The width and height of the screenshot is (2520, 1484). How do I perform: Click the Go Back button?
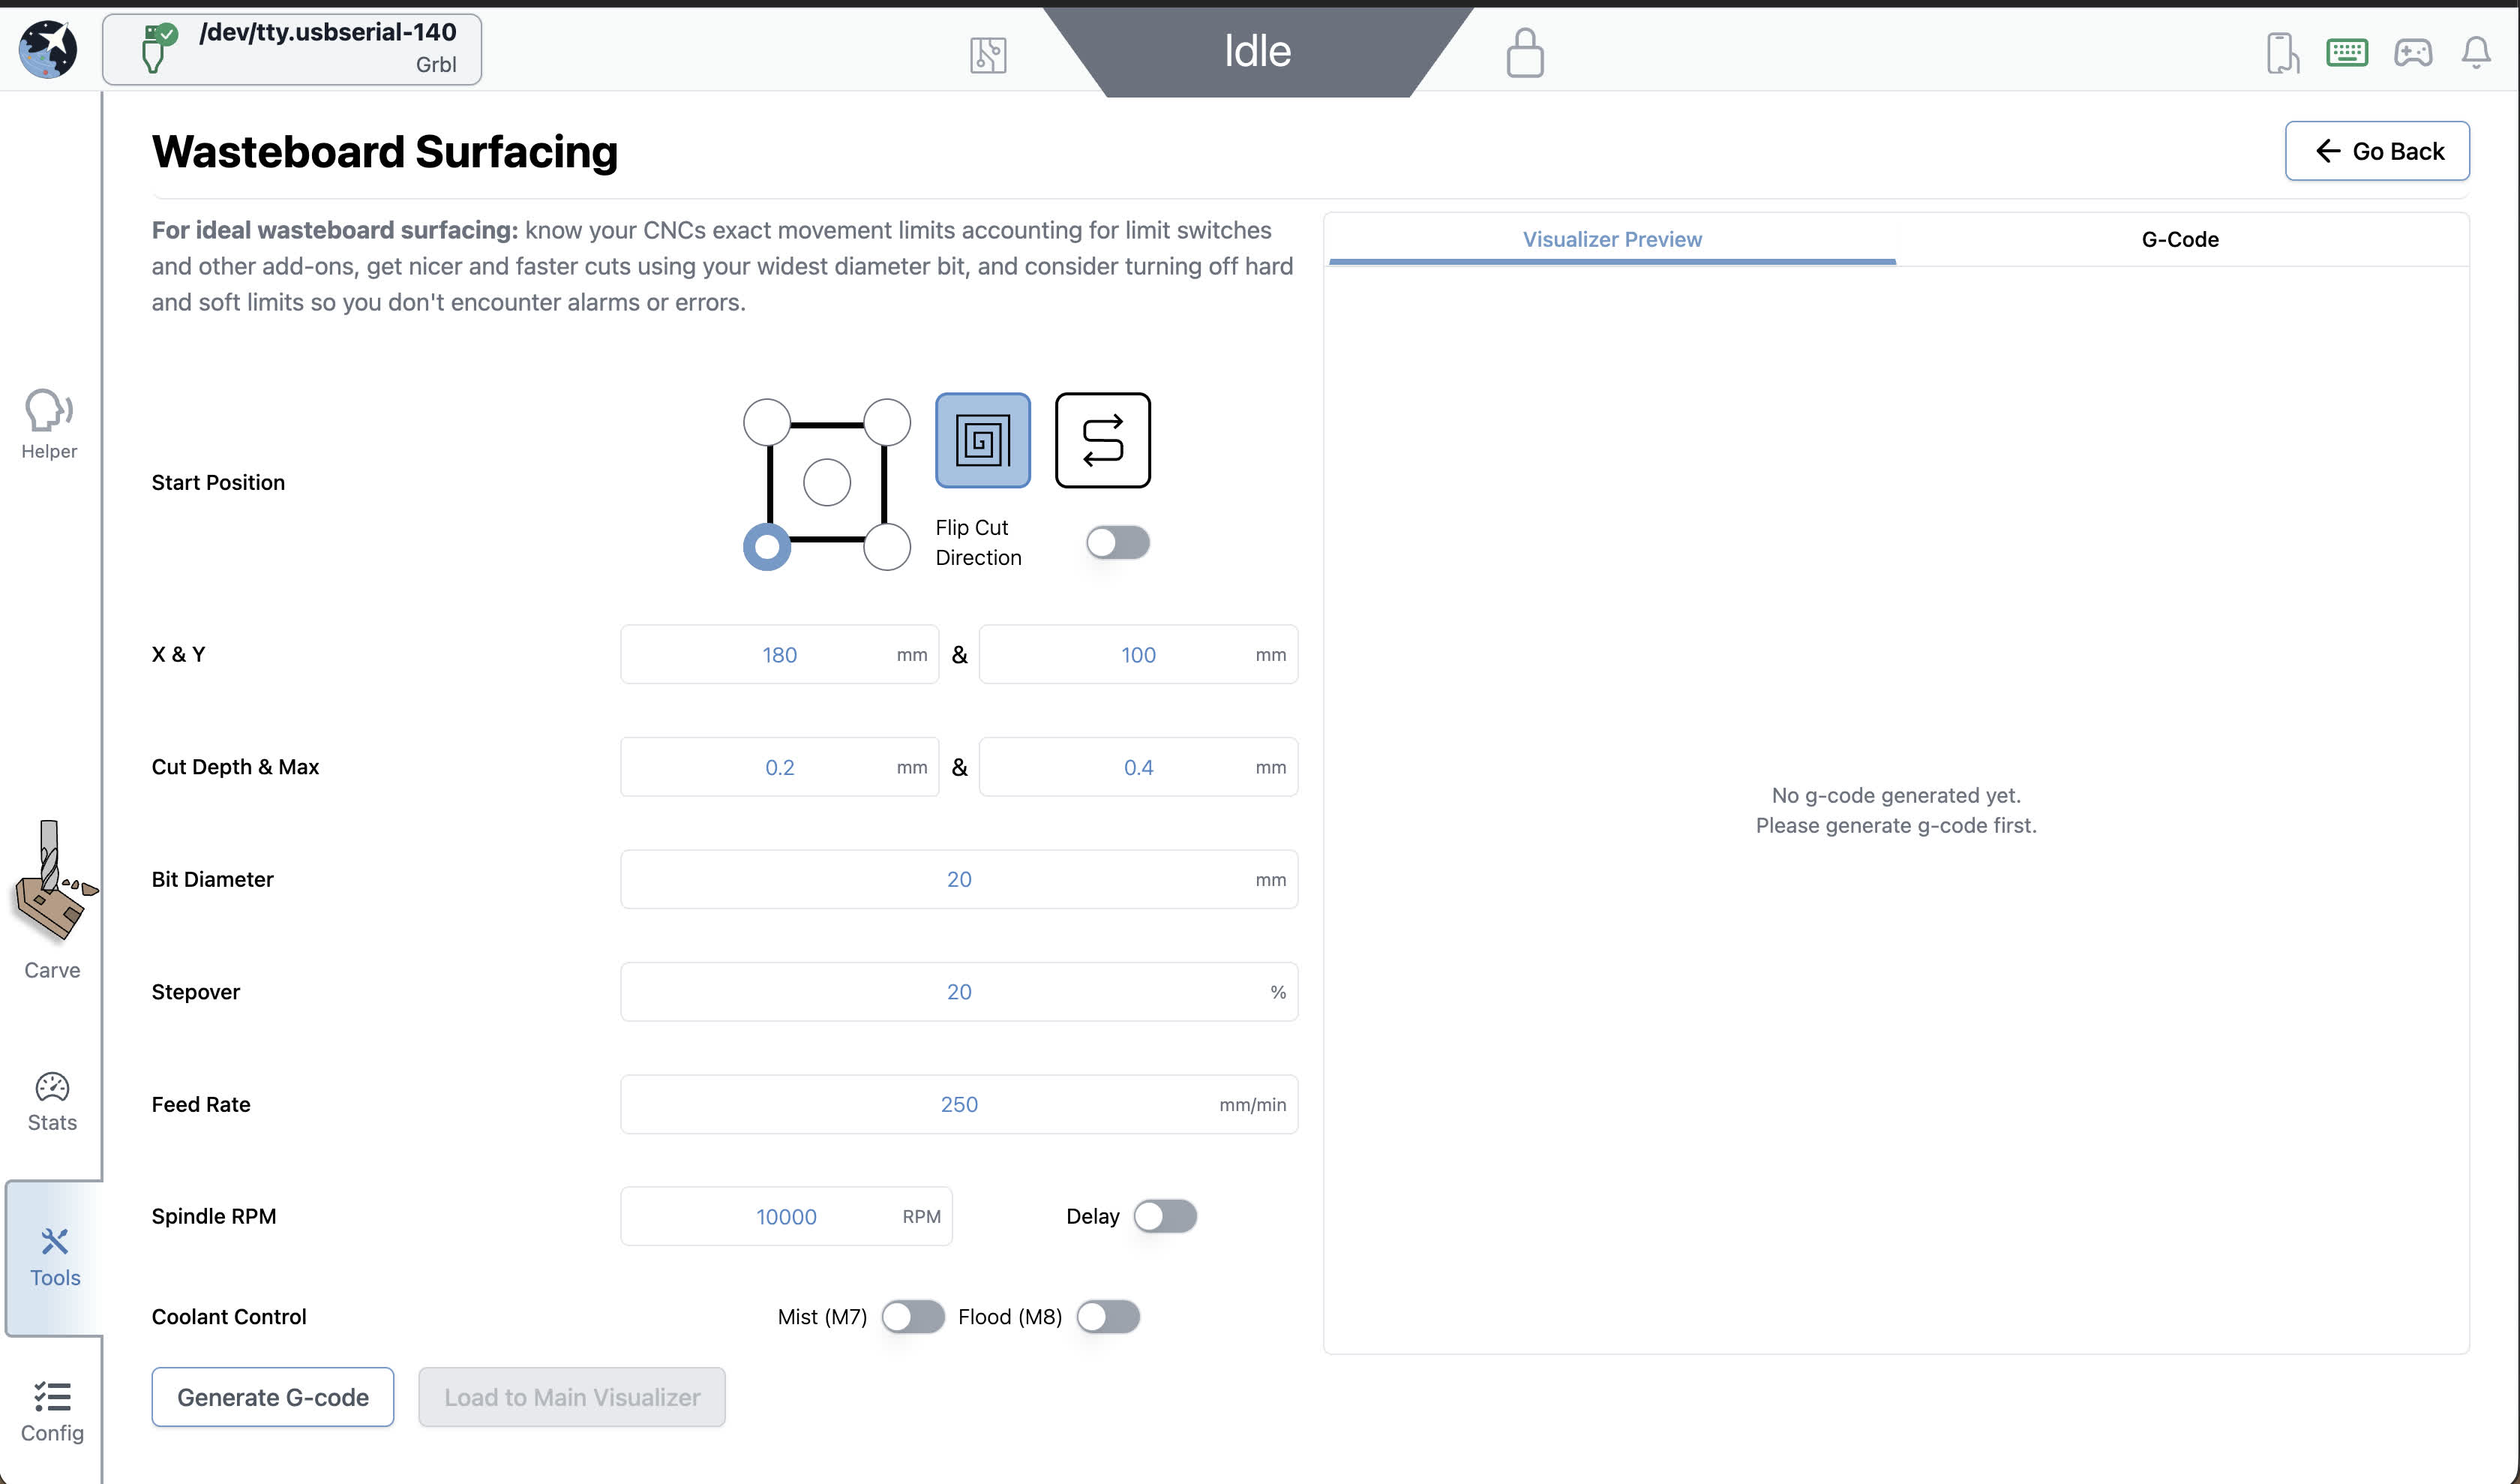2376,151
